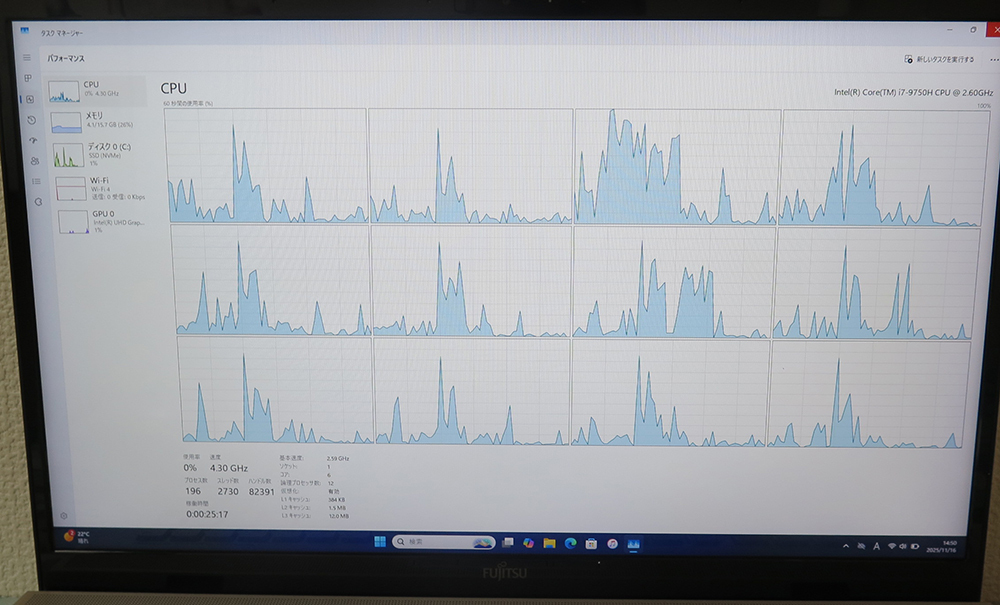Expand the system tray hidden icons chevron
Image resolution: width=1000 pixels, height=605 pixels.
click(x=846, y=546)
